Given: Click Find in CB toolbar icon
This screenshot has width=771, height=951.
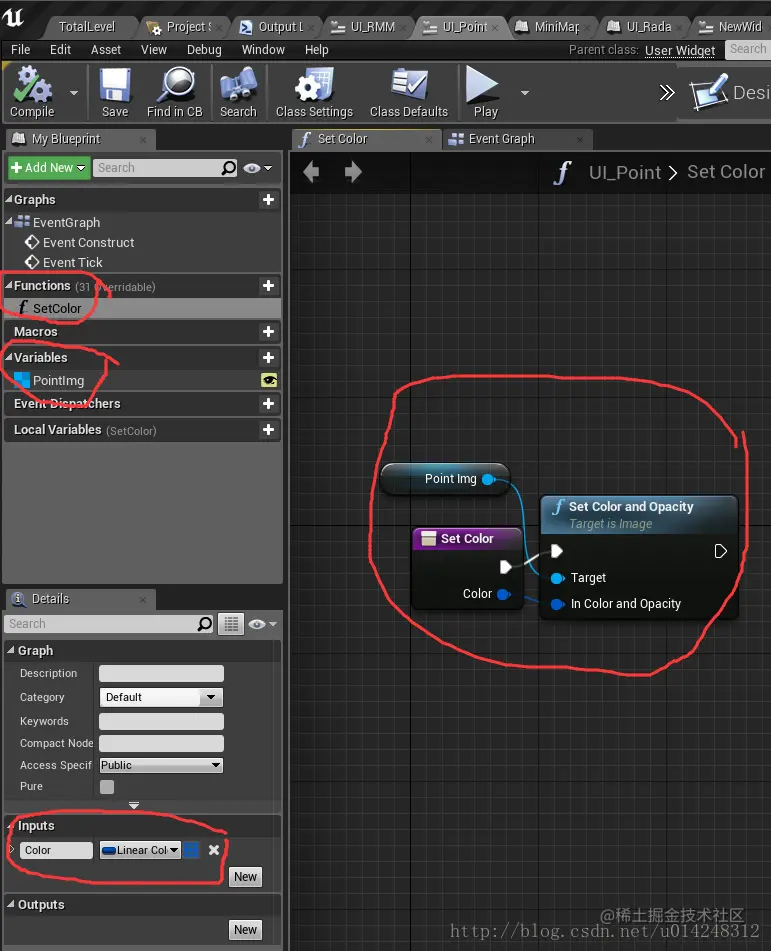Looking at the screenshot, I should [x=175, y=92].
